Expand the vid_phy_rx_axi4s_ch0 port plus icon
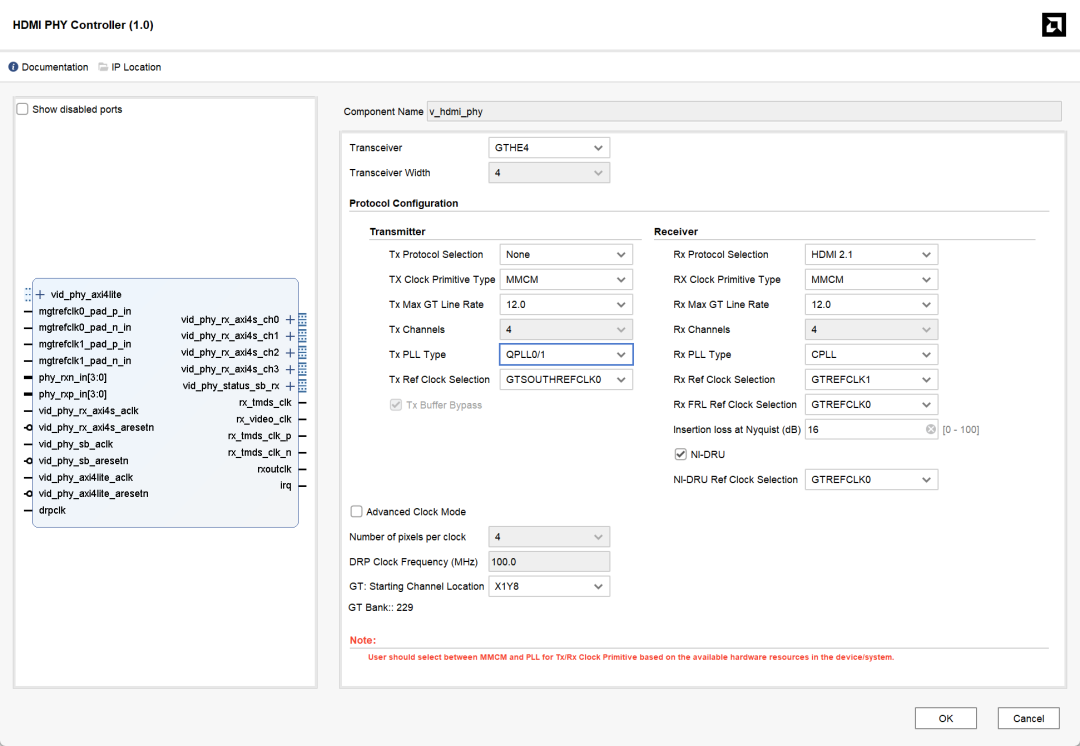The width and height of the screenshot is (1080, 746). point(290,320)
